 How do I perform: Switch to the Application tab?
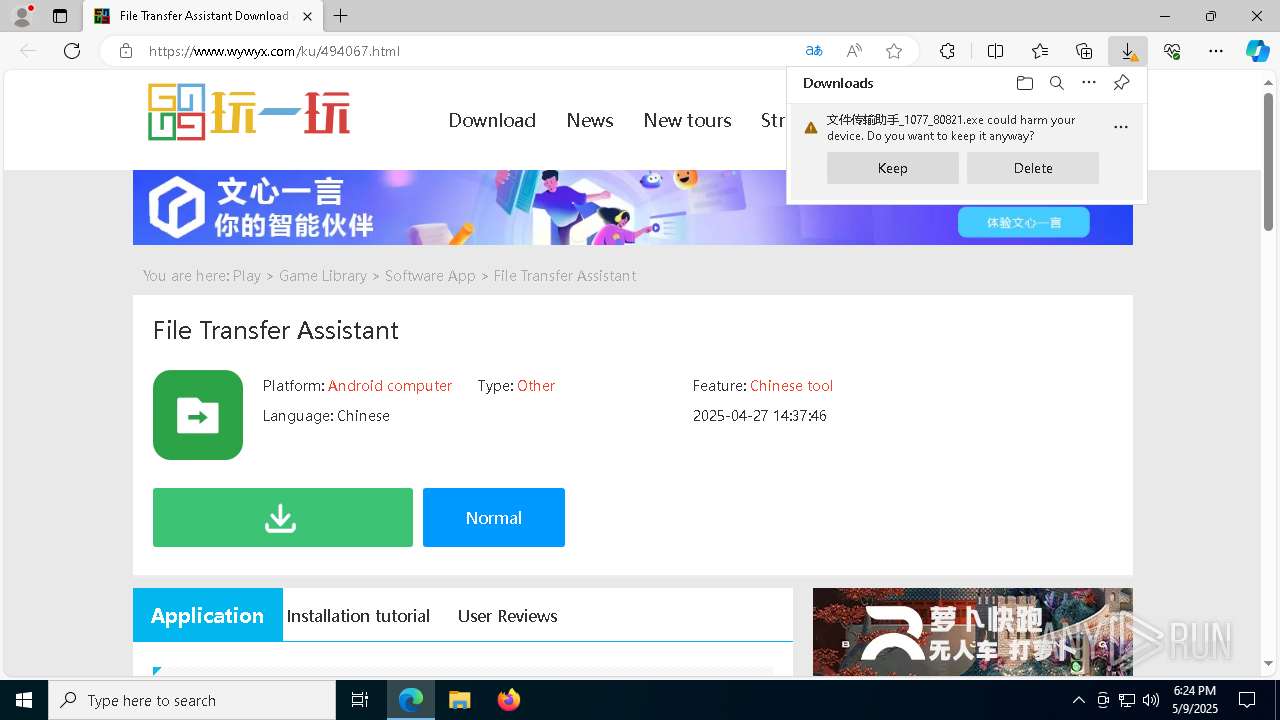tap(208, 615)
